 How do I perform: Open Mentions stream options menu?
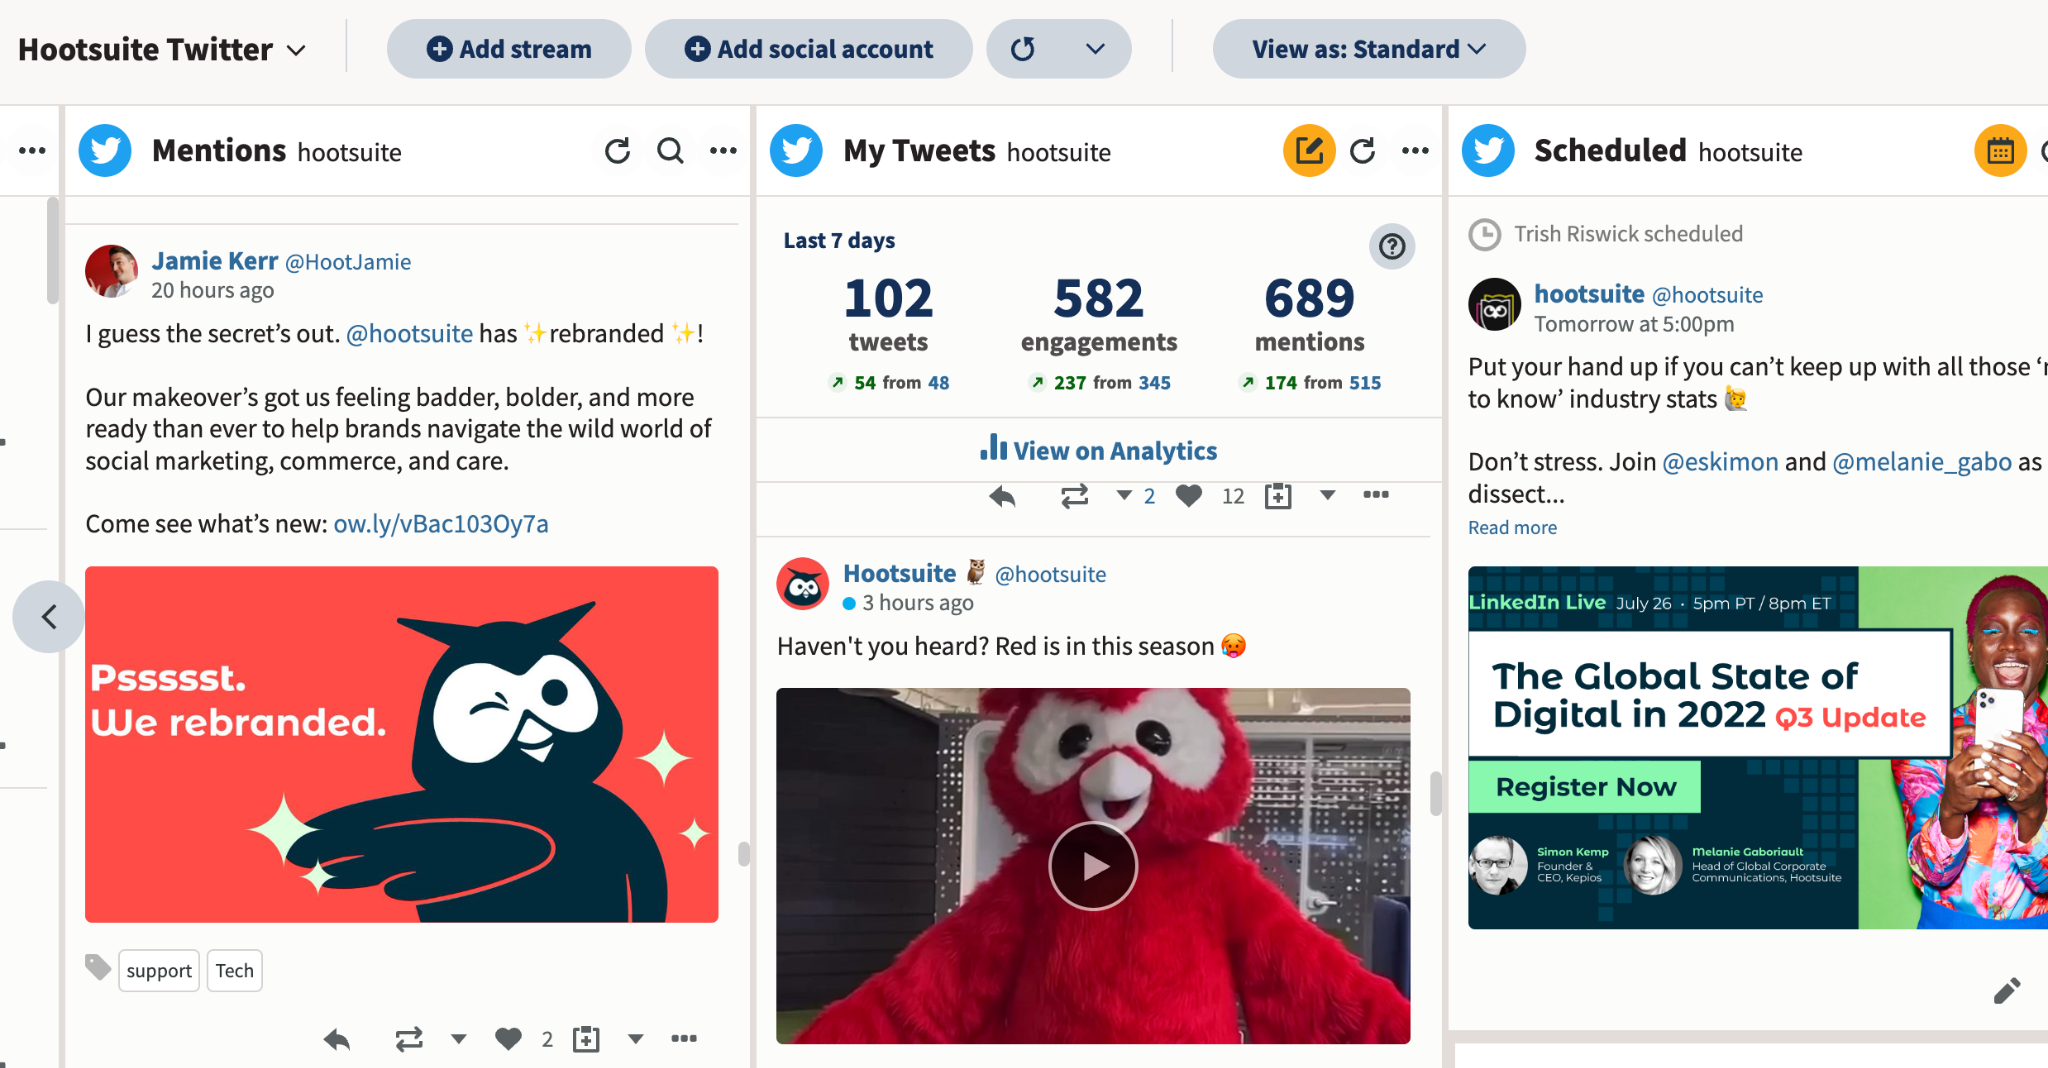point(723,151)
